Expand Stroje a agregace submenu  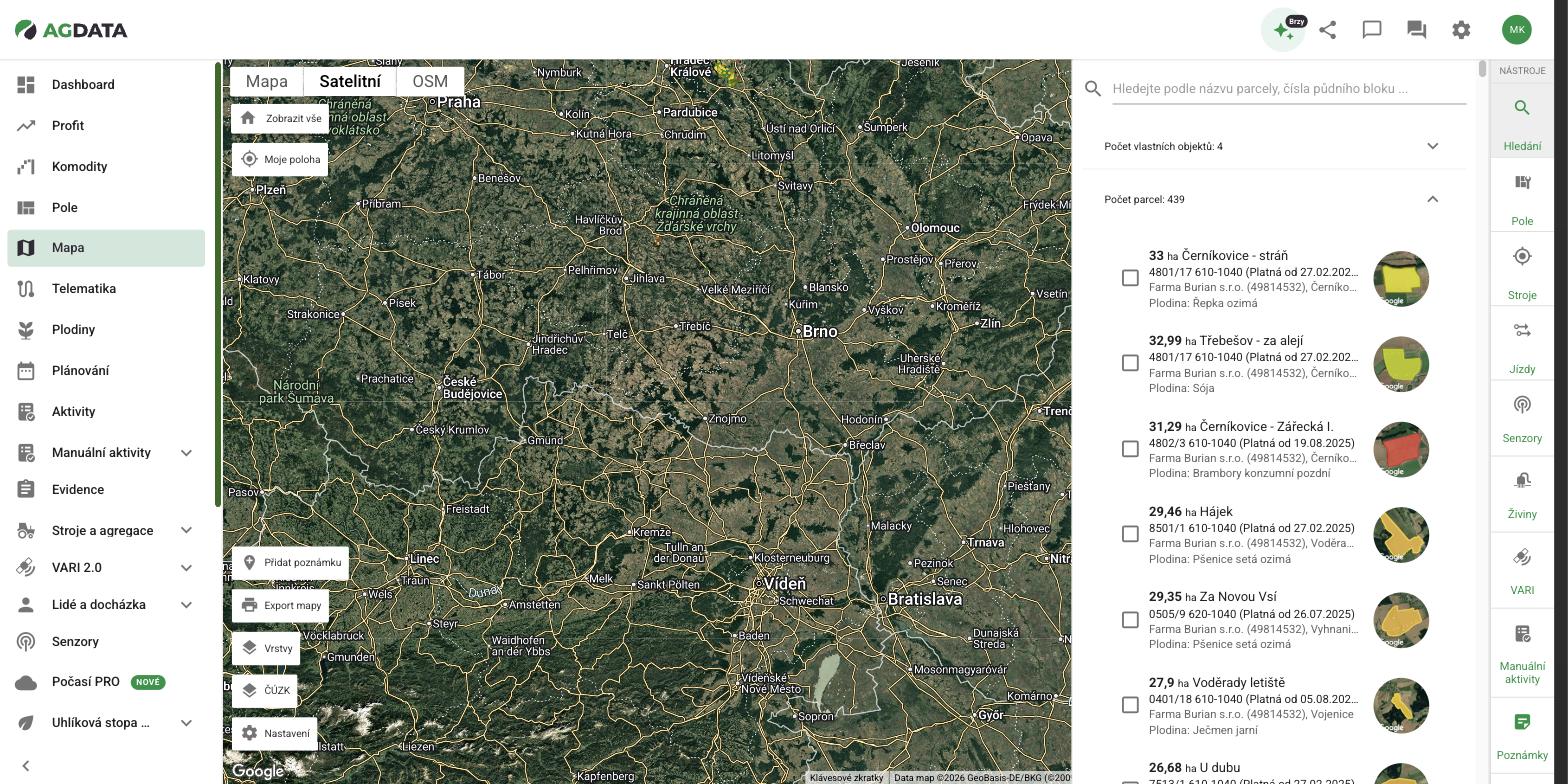point(186,531)
